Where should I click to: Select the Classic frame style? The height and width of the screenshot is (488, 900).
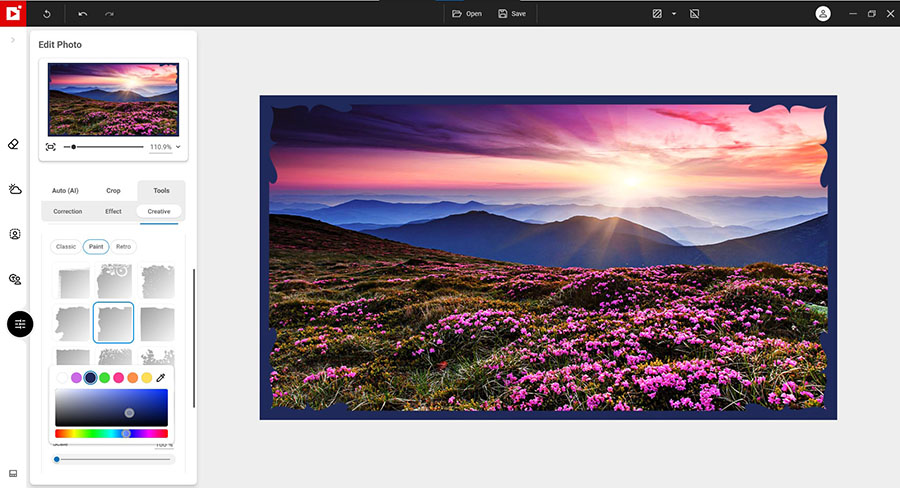click(x=66, y=246)
